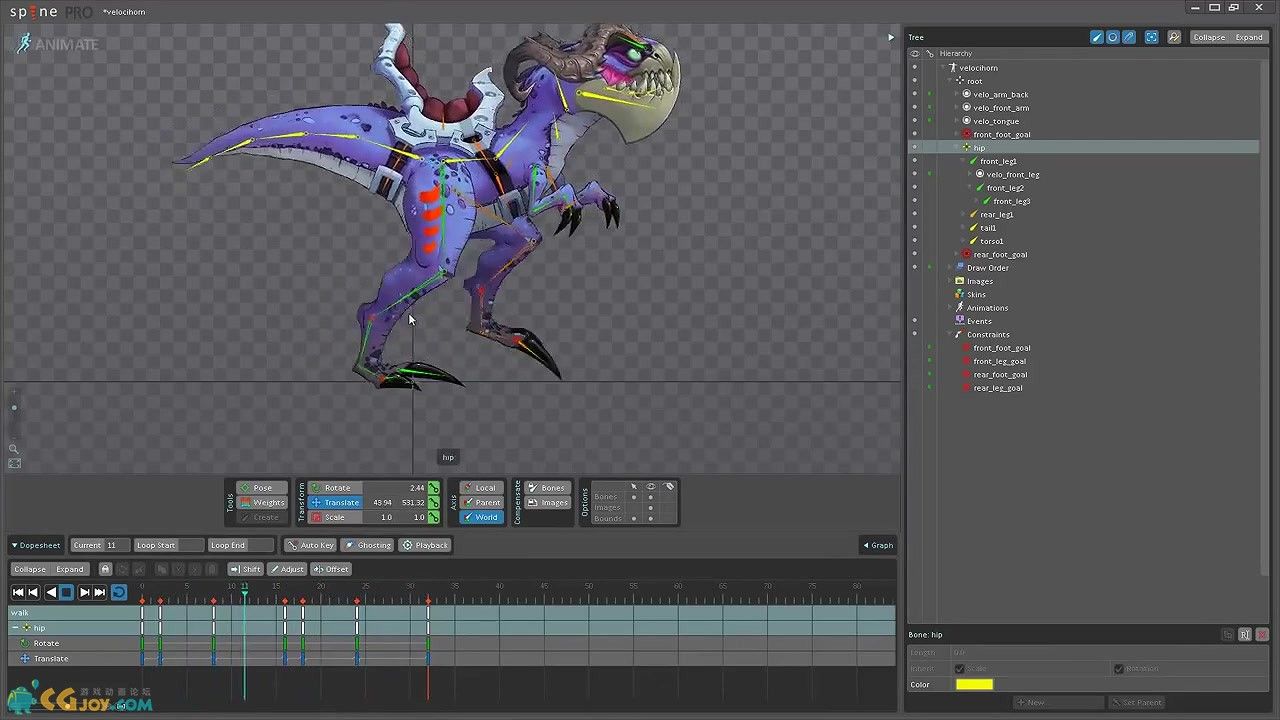
Task: Click the focus selection icon in the Tree header
Action: 1152,37
